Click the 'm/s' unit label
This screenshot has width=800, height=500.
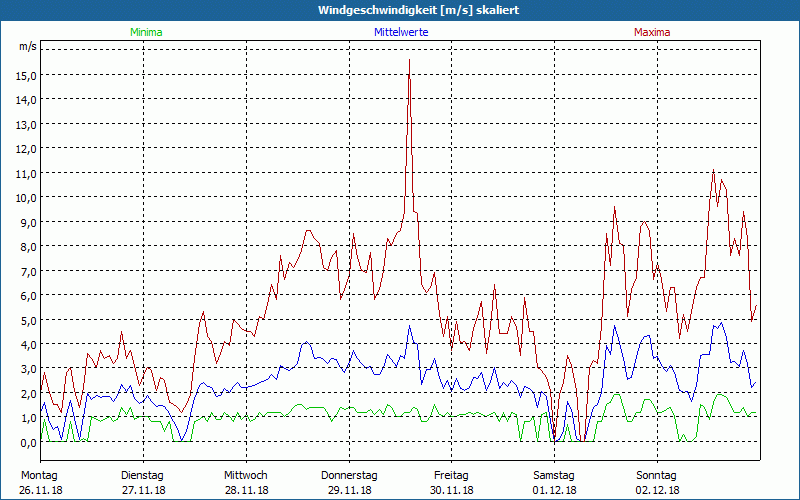(28, 46)
